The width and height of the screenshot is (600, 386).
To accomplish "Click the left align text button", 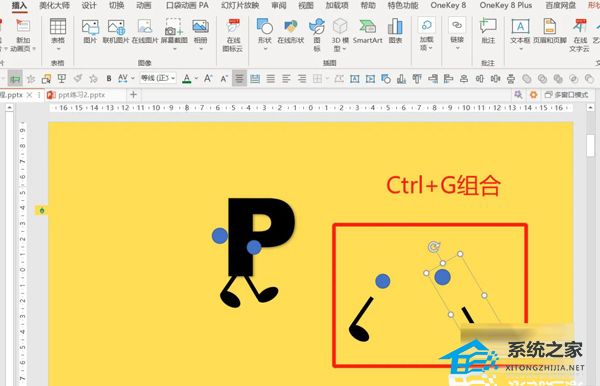I will [286, 79].
